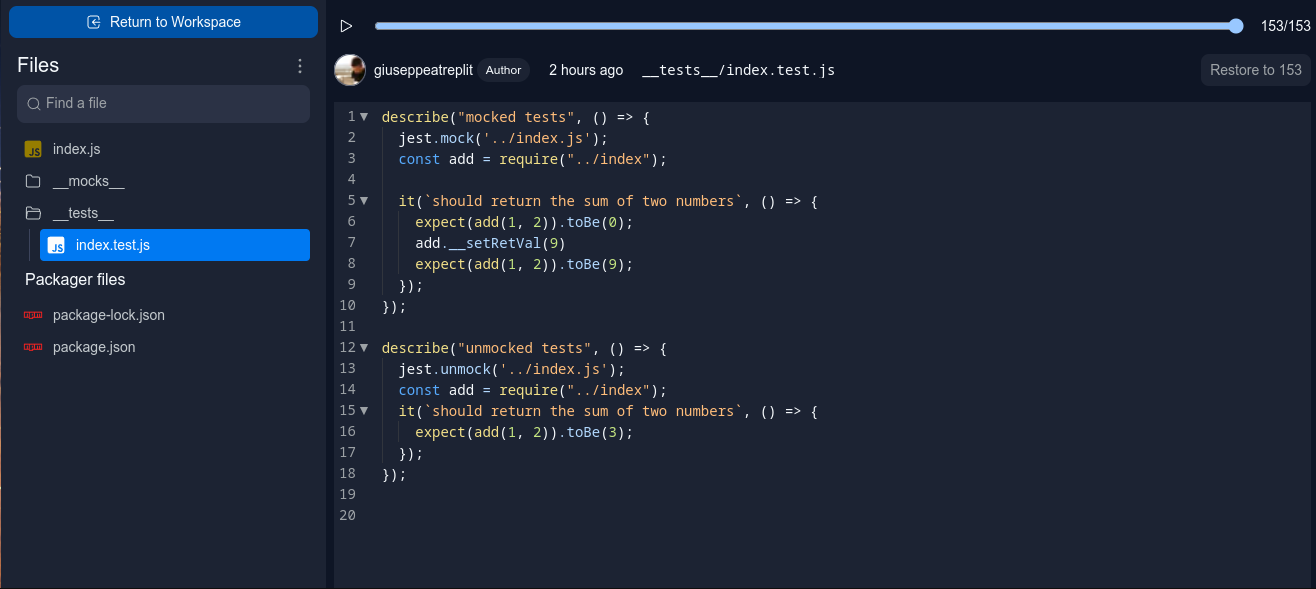1316x589 pixels.
Task: Collapse the it block on line 15
Action: (x=364, y=410)
